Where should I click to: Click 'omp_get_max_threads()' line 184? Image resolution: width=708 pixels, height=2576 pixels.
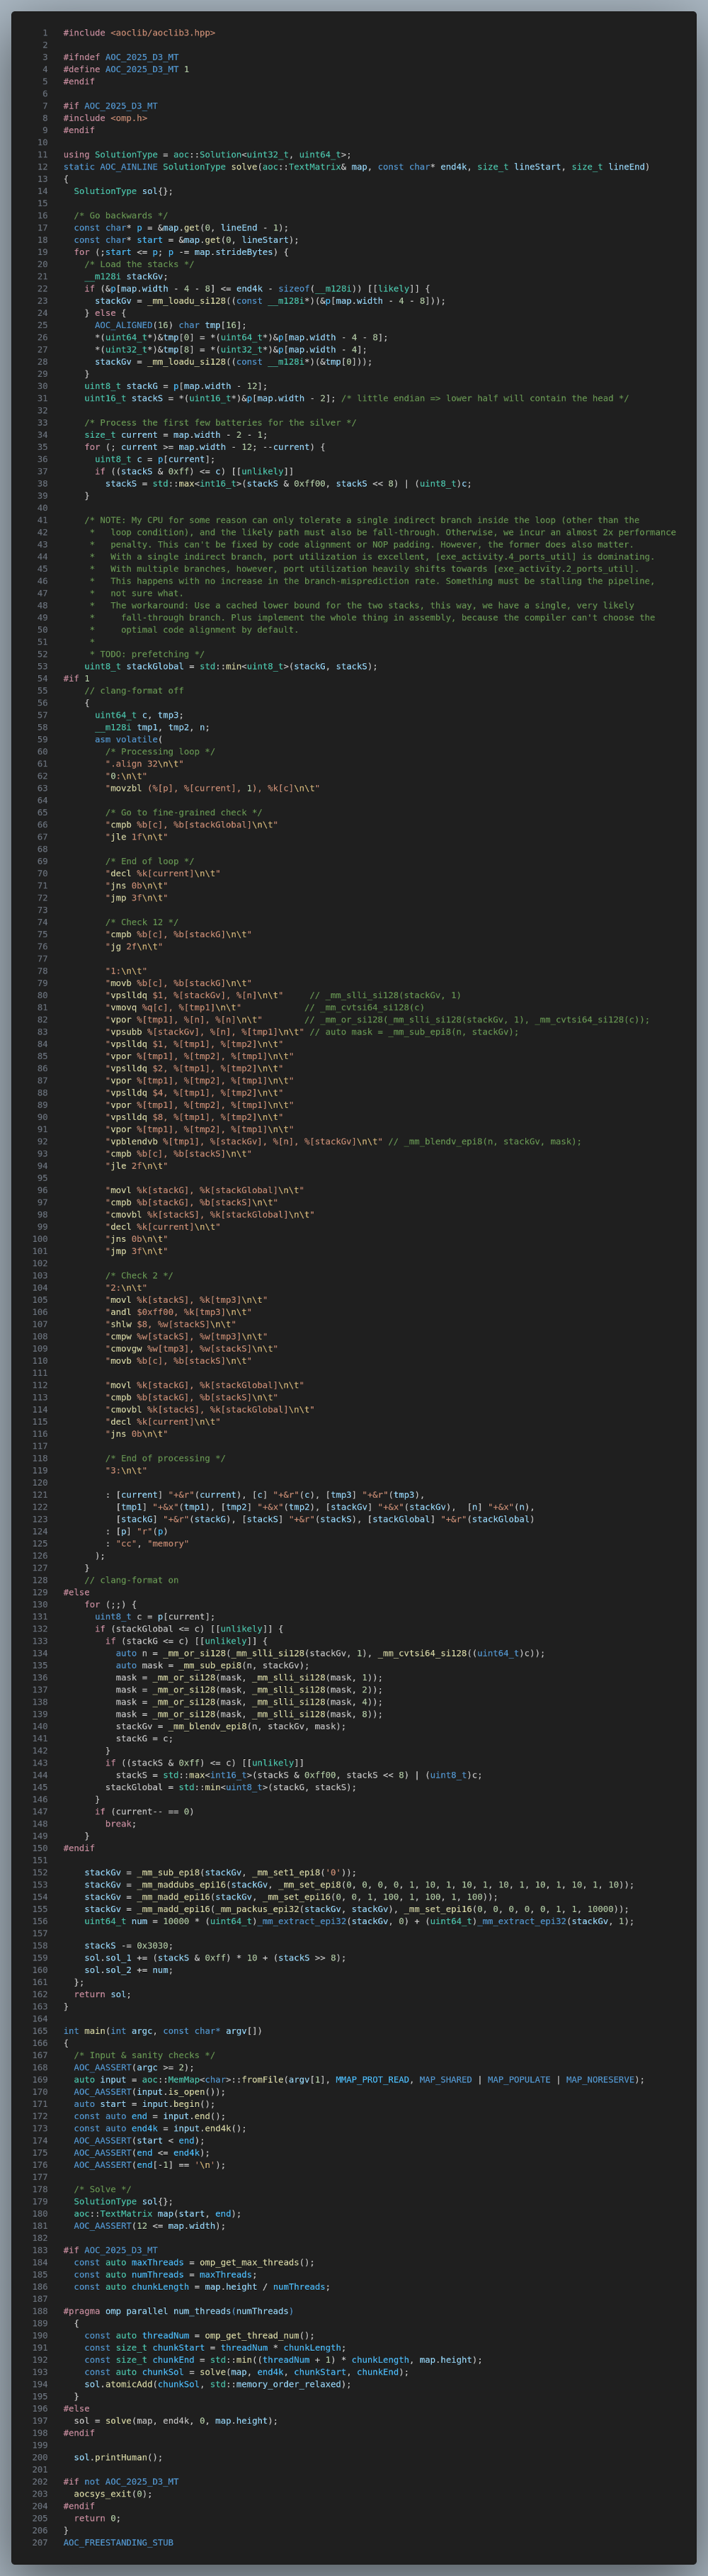pyautogui.click(x=194, y=2262)
